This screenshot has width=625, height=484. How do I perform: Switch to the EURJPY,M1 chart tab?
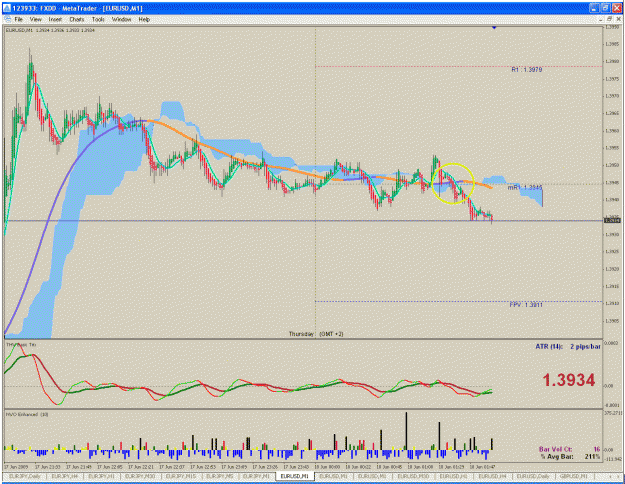(x=256, y=476)
